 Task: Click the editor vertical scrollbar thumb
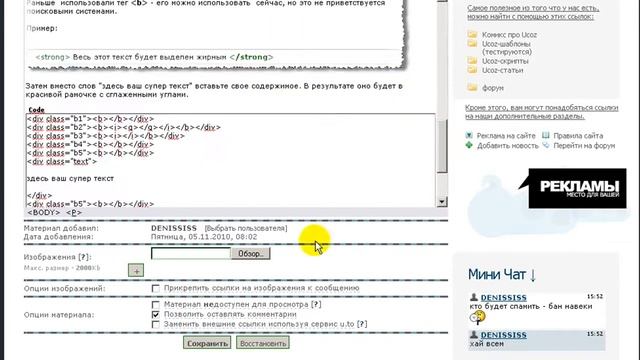(x=442, y=146)
